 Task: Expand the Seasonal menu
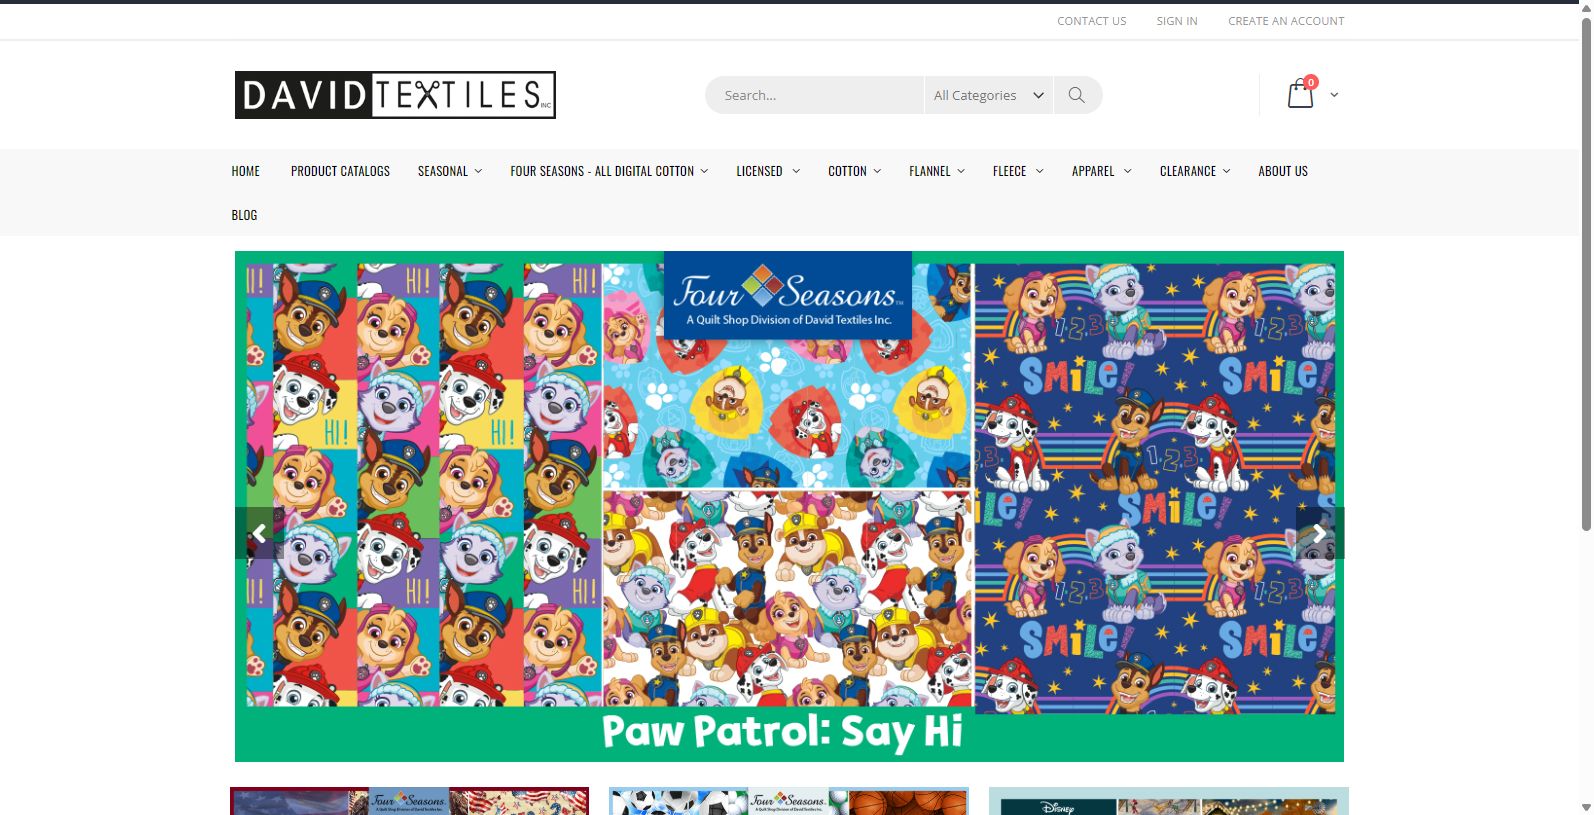click(450, 171)
